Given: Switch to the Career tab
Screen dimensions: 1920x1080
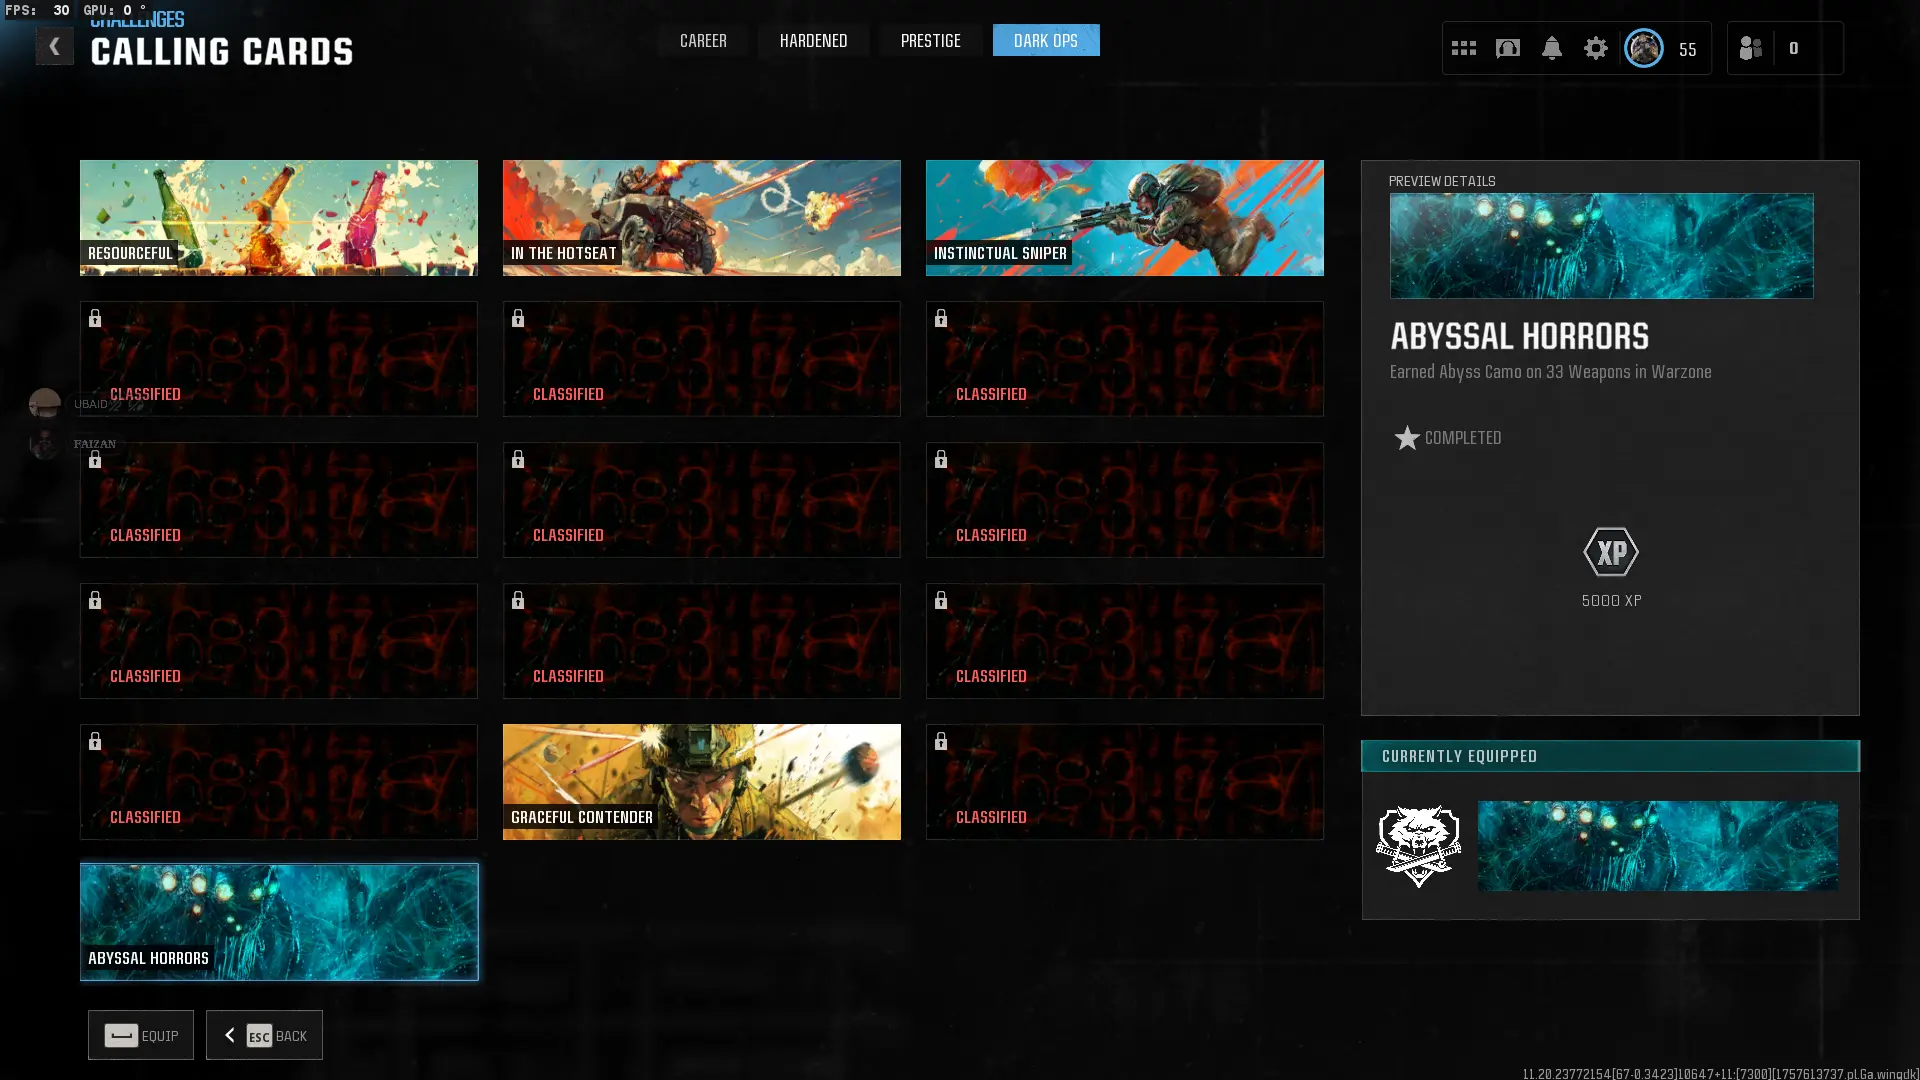Looking at the screenshot, I should (703, 41).
